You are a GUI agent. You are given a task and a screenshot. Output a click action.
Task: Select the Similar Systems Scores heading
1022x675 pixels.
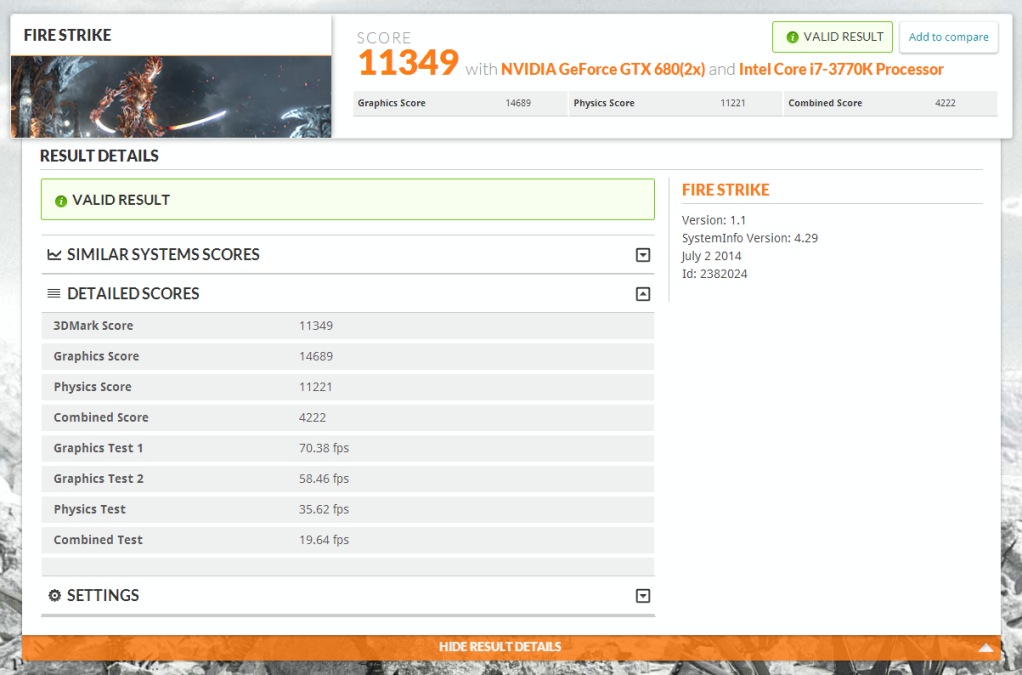(163, 255)
